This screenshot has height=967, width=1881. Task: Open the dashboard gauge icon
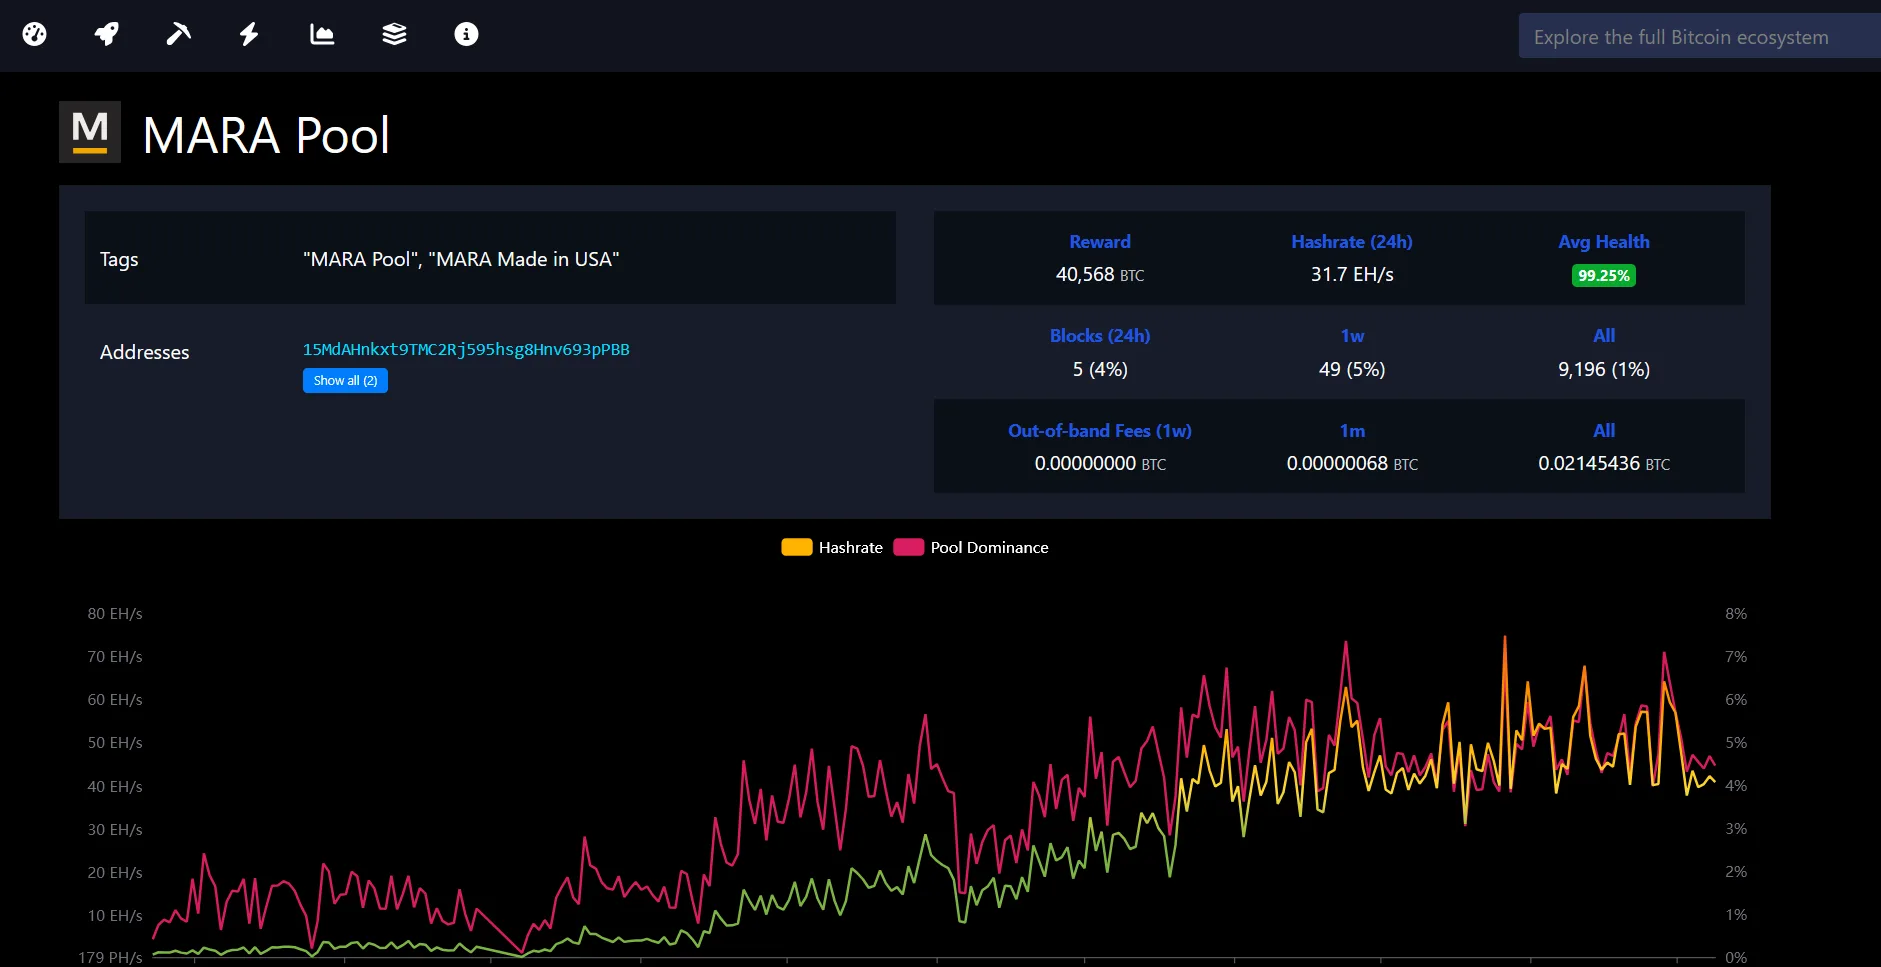(35, 35)
